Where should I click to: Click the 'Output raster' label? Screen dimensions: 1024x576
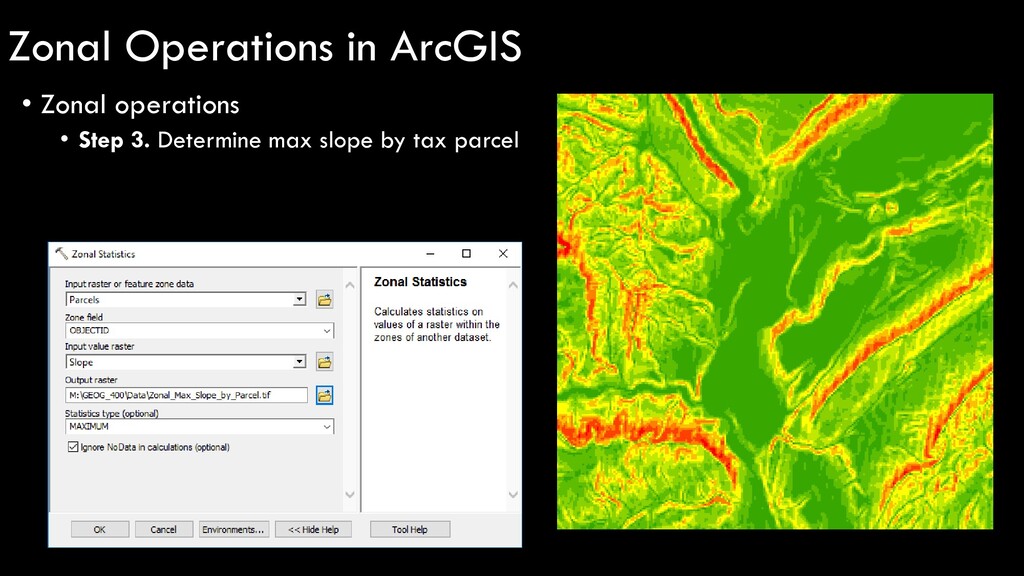[x=91, y=380]
